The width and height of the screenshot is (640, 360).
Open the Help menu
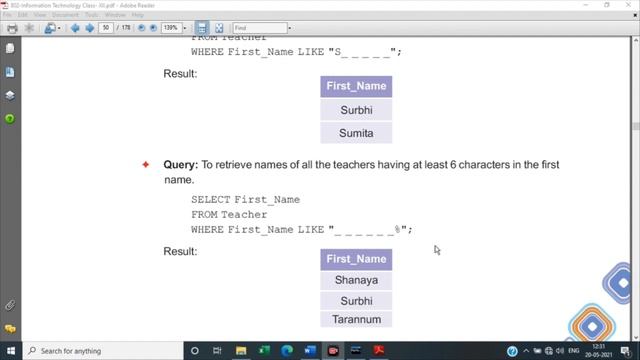[138, 15]
